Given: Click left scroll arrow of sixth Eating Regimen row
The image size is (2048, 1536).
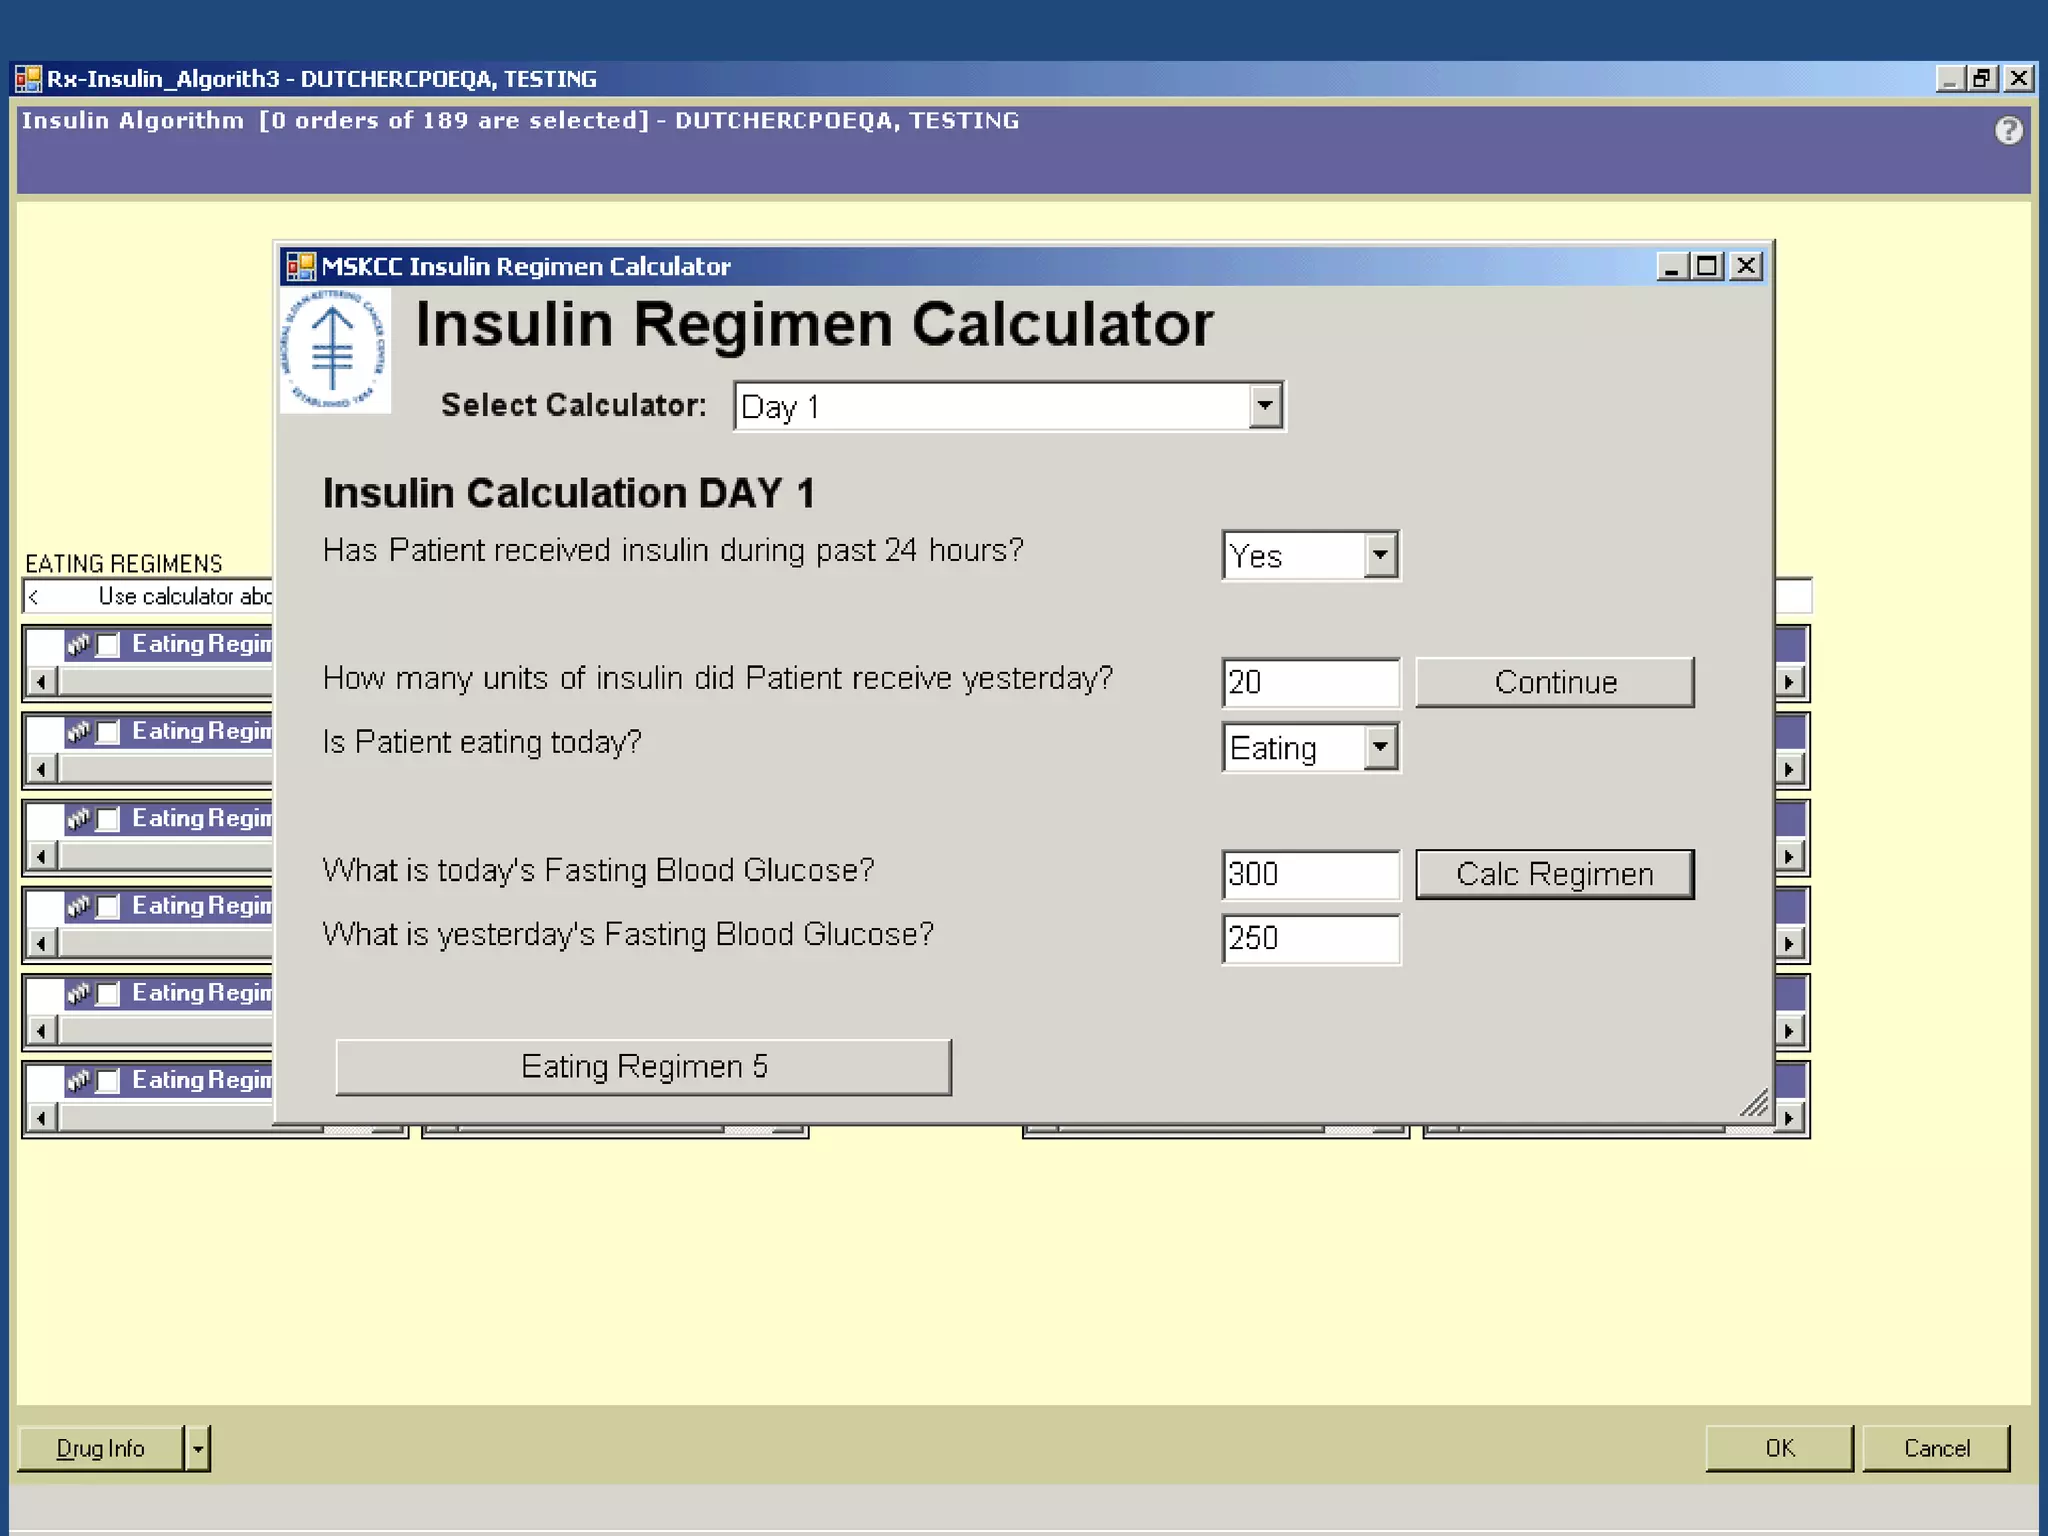Looking at the screenshot, I should 41,1117.
